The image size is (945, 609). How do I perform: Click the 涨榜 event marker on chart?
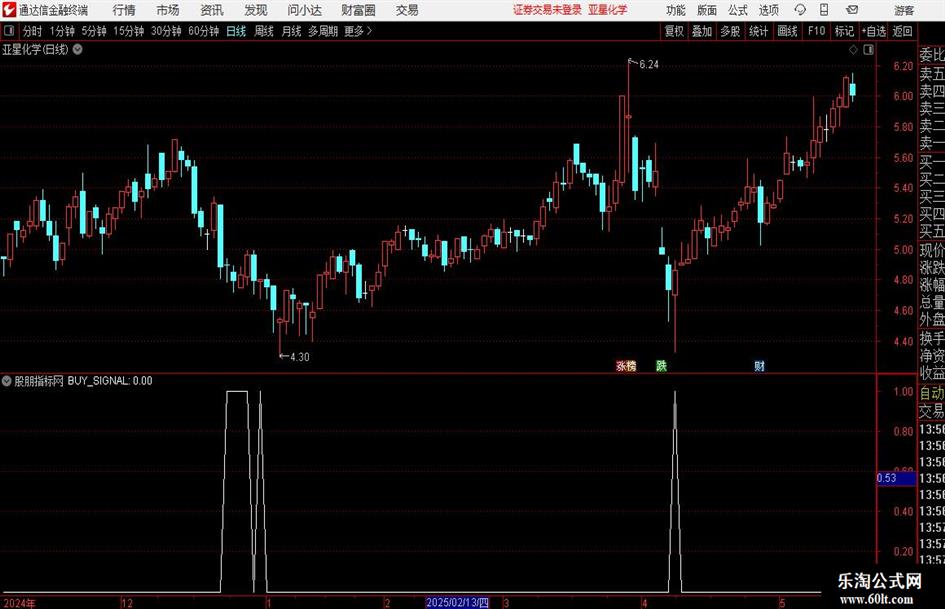point(626,365)
